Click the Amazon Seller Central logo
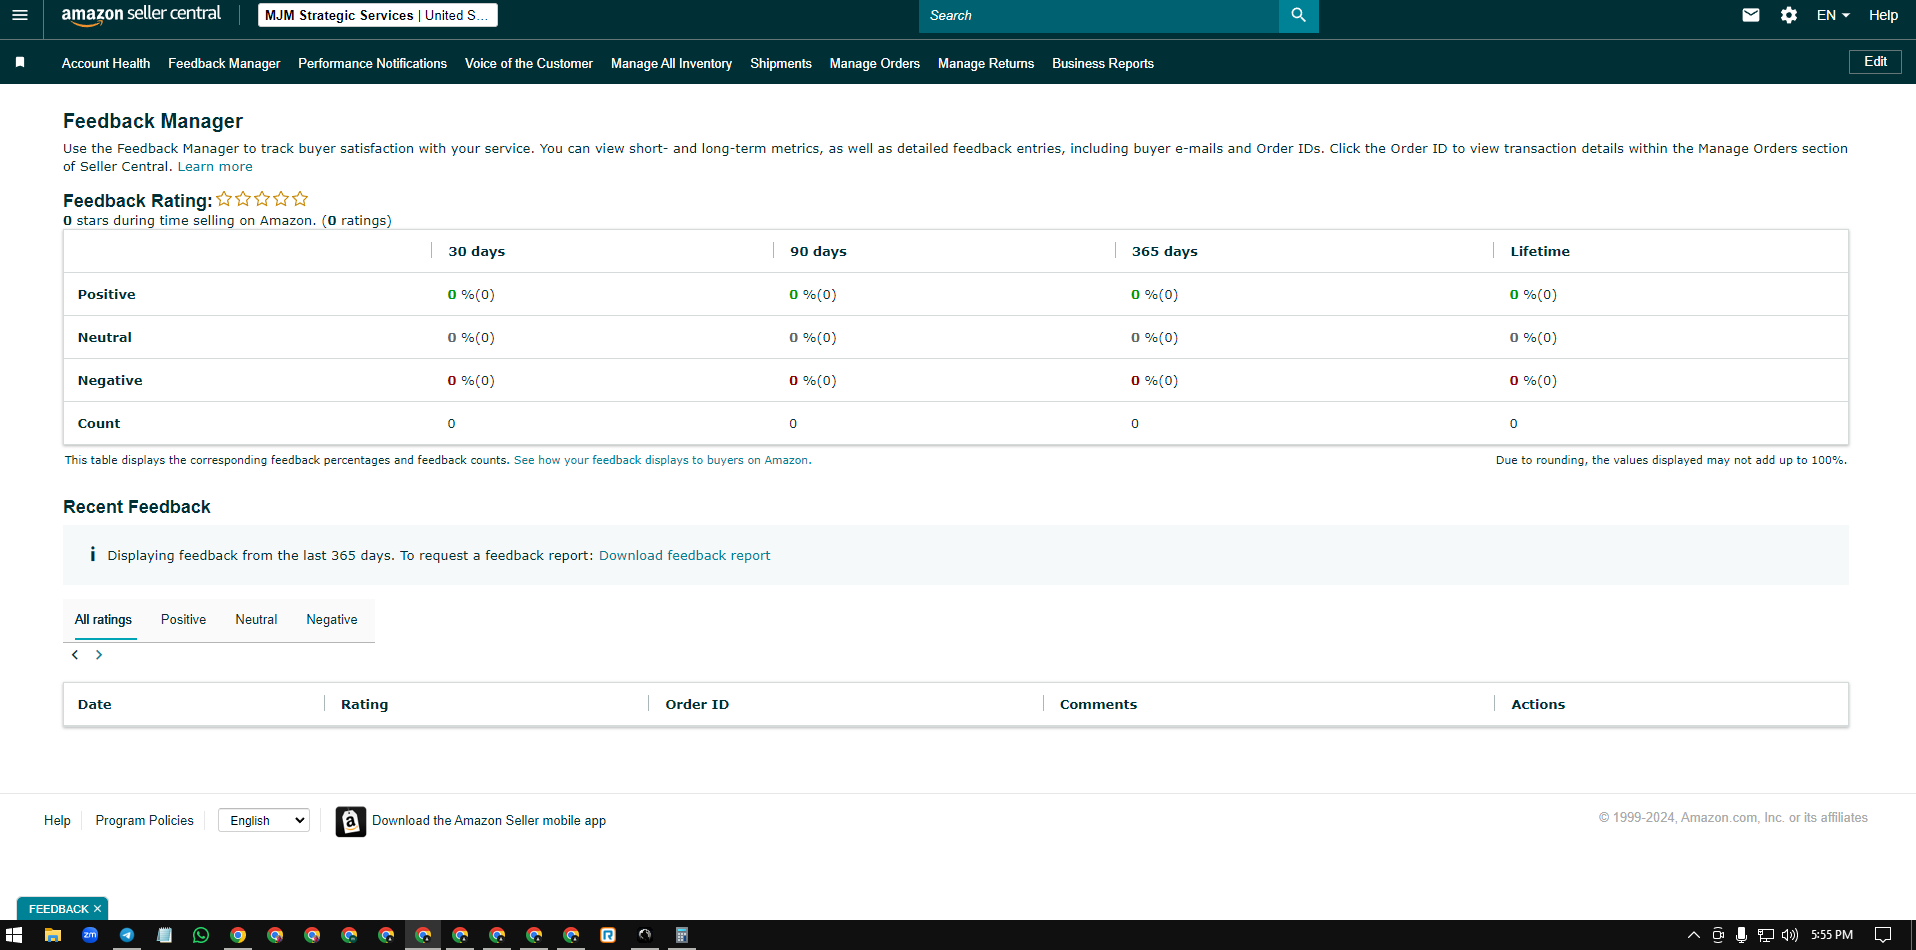 (141, 15)
